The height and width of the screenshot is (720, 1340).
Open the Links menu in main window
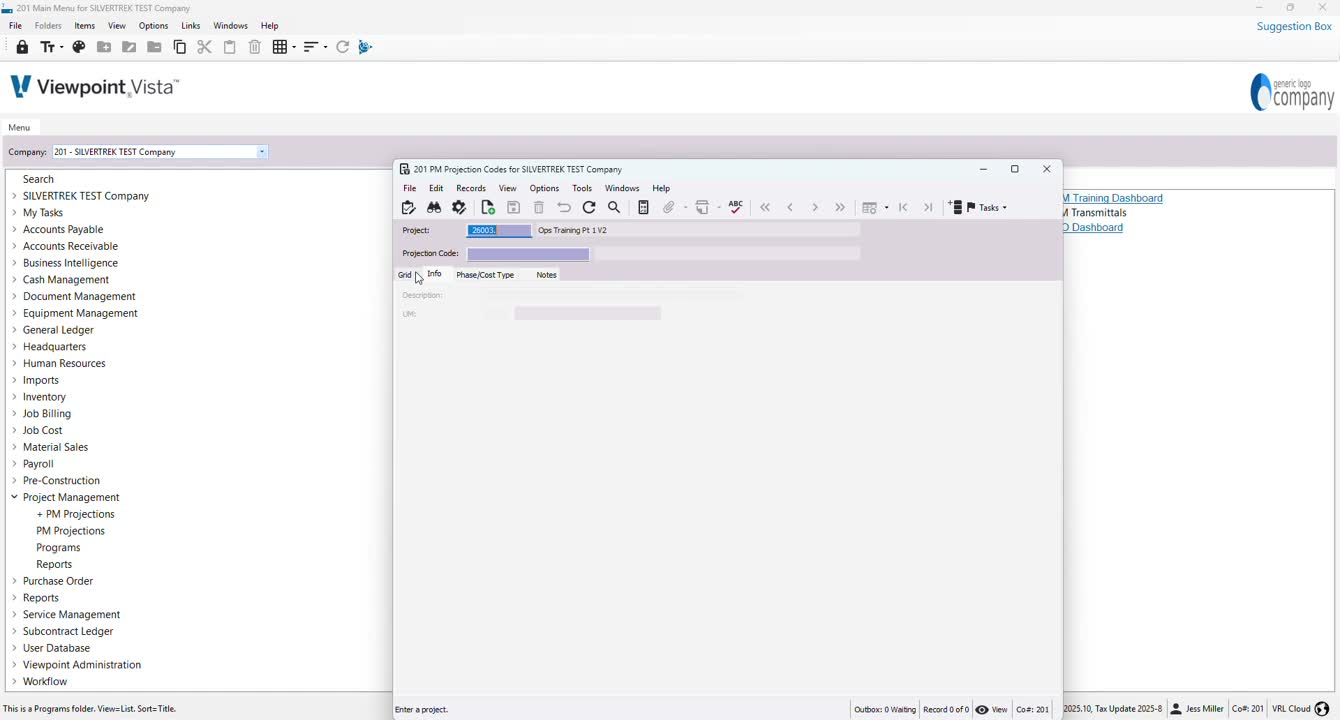(x=191, y=26)
